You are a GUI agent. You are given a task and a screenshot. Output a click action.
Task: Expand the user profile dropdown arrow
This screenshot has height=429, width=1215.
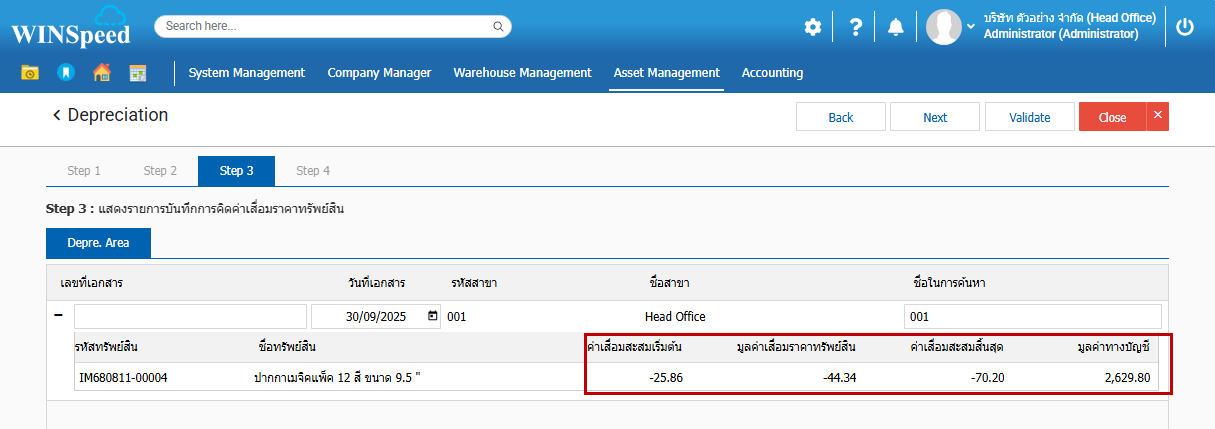tap(971, 26)
